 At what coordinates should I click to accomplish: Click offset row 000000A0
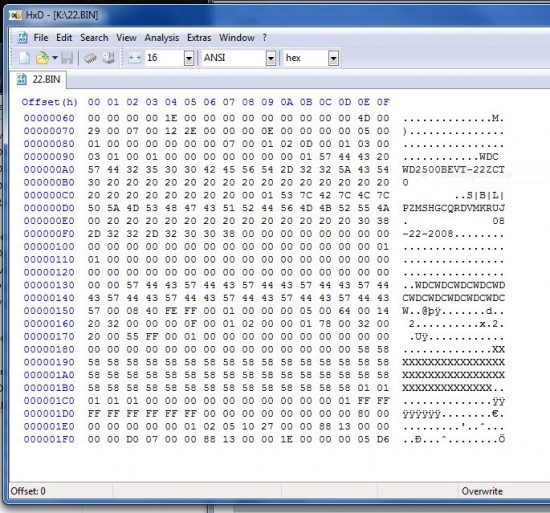(49, 170)
